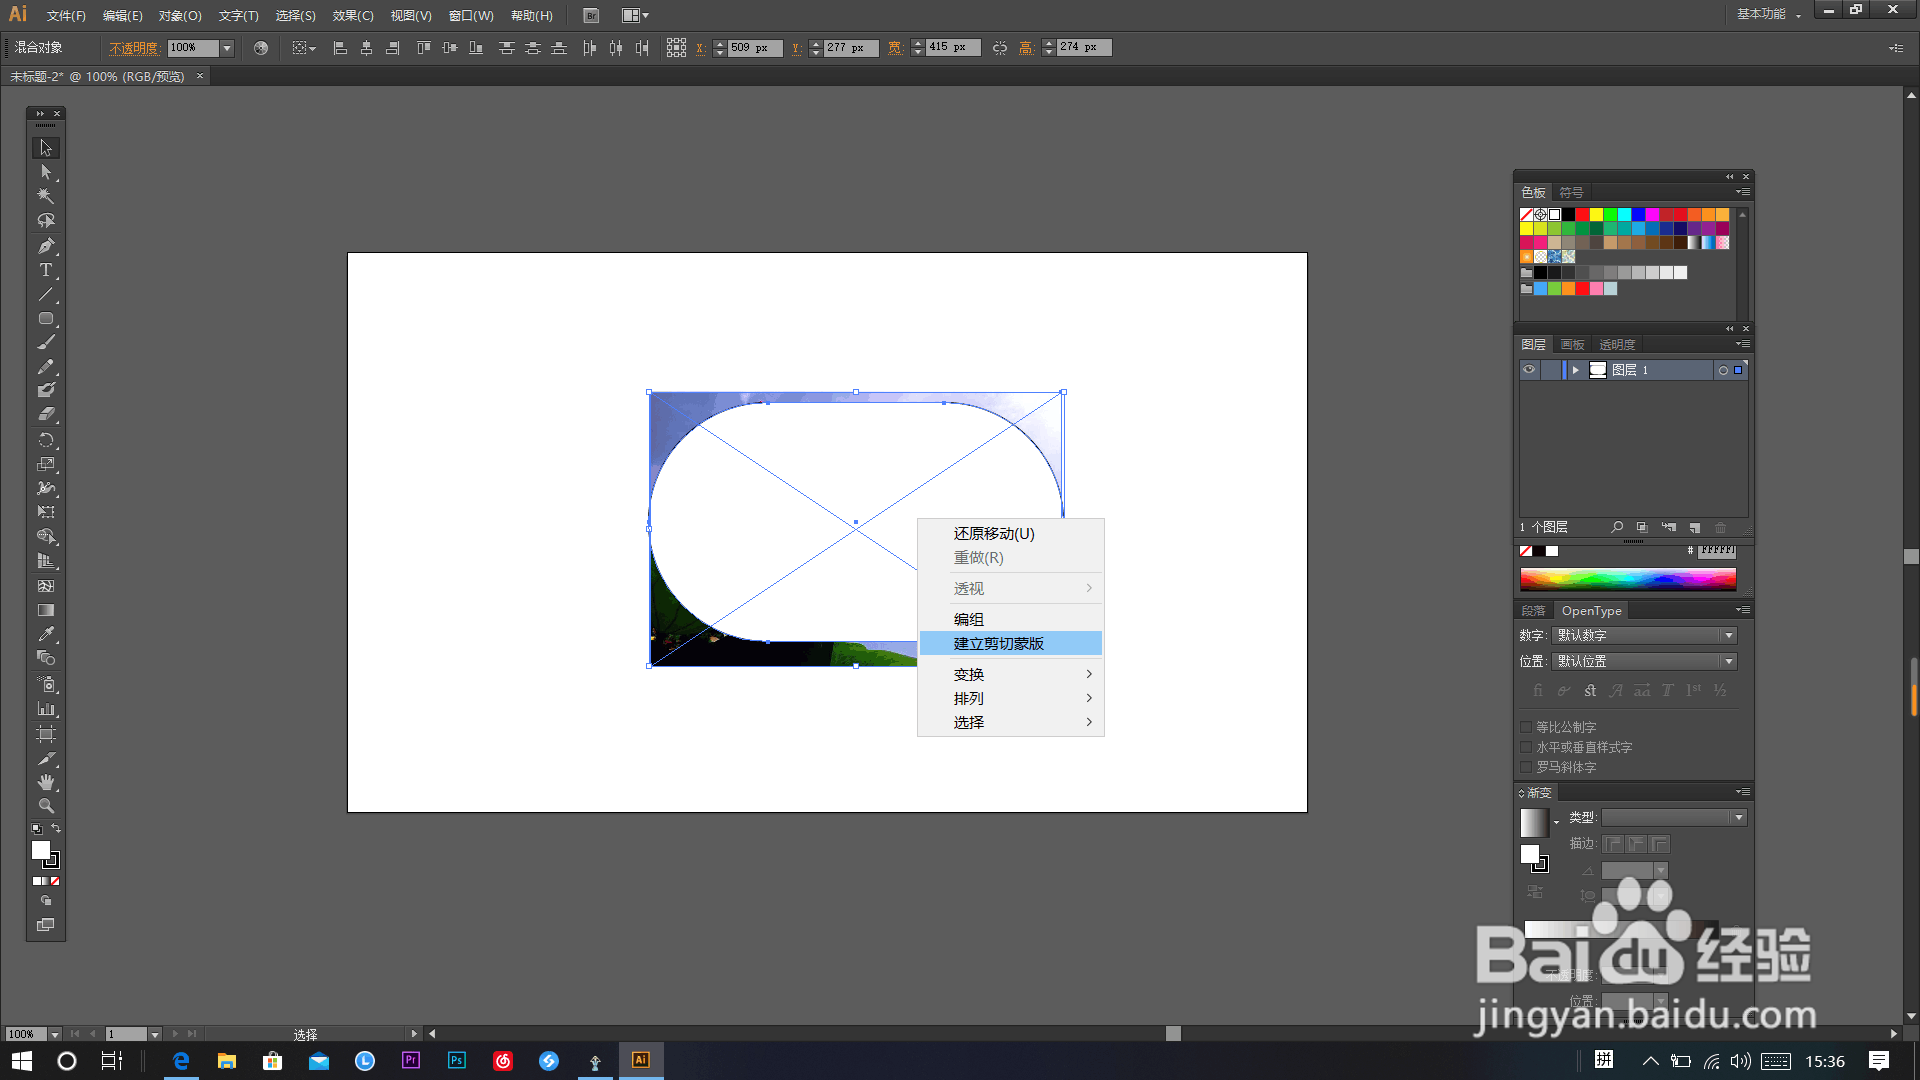
Task: Switch to the 透明度 panel tab
Action: click(1616, 344)
